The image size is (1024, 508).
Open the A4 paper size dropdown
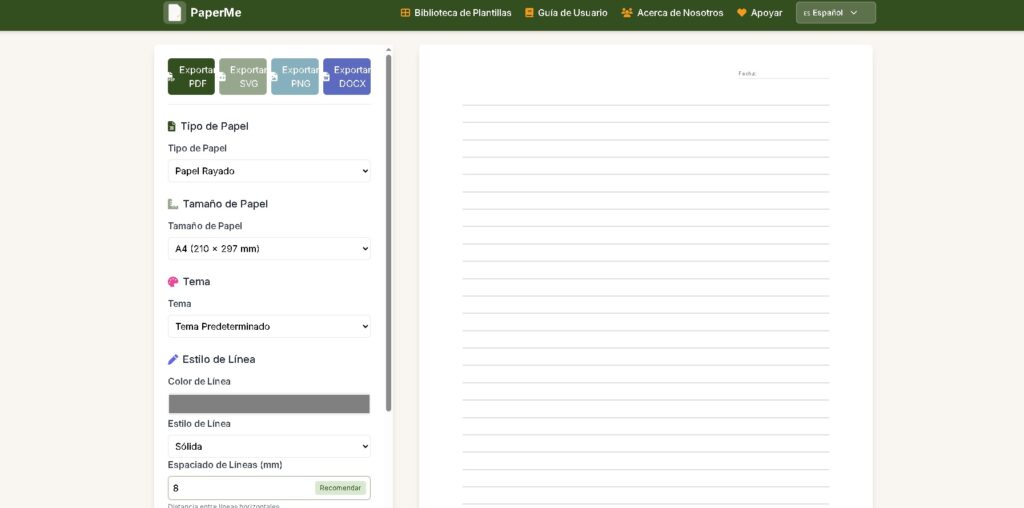pos(269,249)
